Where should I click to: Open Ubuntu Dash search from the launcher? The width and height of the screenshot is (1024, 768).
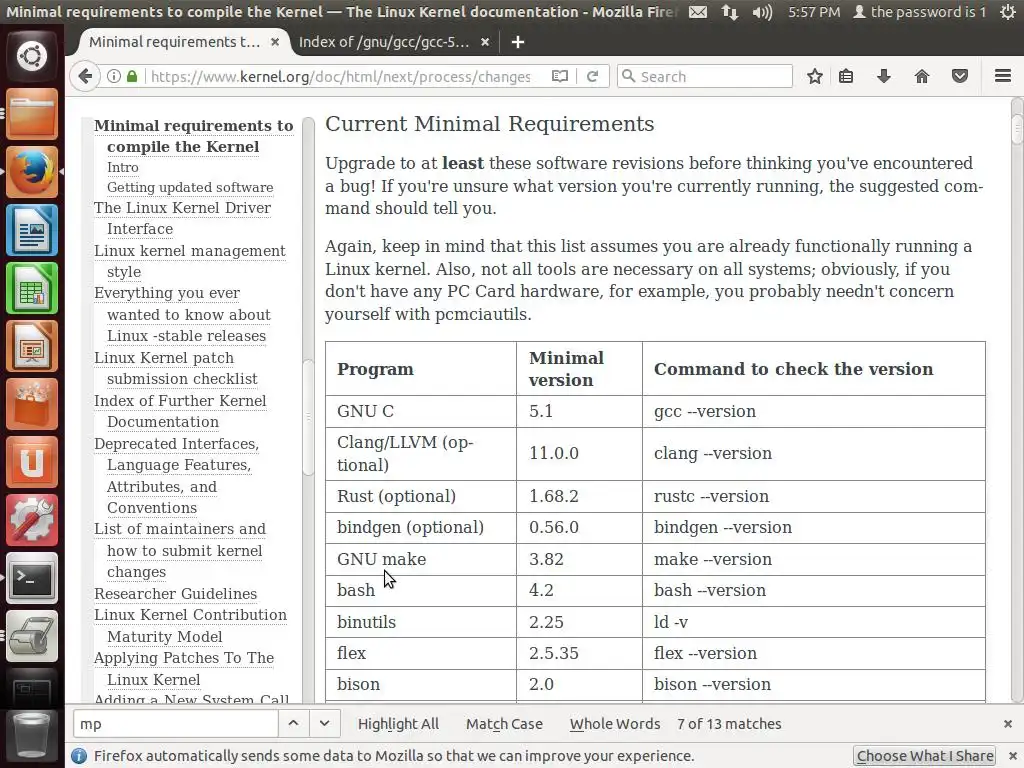pyautogui.click(x=32, y=55)
